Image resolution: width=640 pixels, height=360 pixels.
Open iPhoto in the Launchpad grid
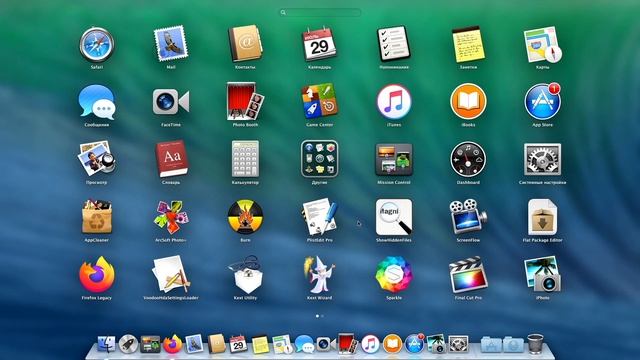point(542,274)
